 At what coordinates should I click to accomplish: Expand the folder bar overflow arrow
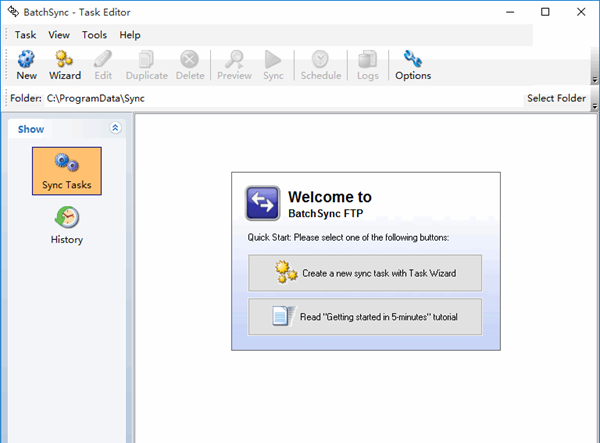(x=594, y=106)
